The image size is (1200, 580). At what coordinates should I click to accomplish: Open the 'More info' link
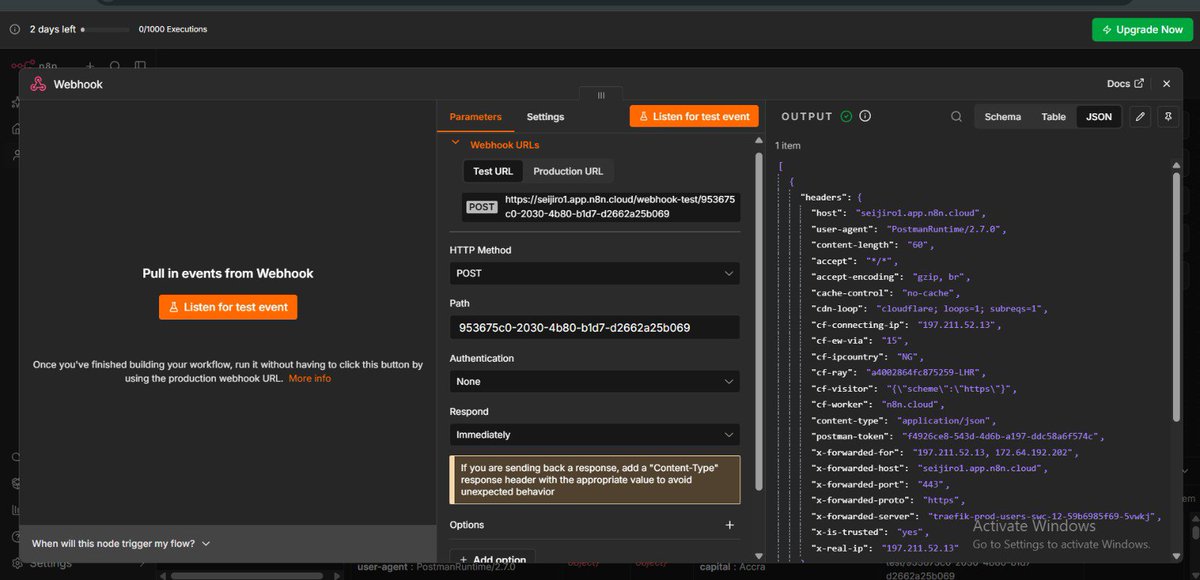click(x=310, y=379)
